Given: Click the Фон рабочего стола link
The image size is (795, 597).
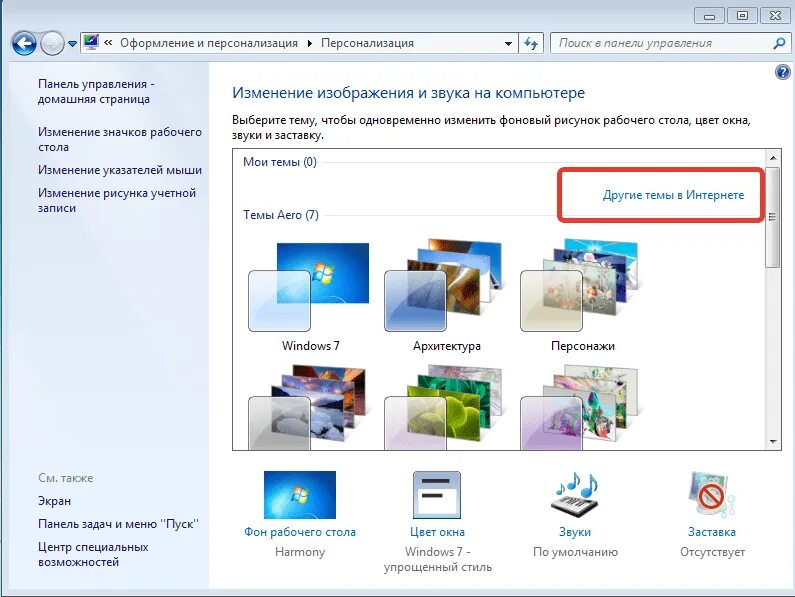Looking at the screenshot, I should 300,532.
